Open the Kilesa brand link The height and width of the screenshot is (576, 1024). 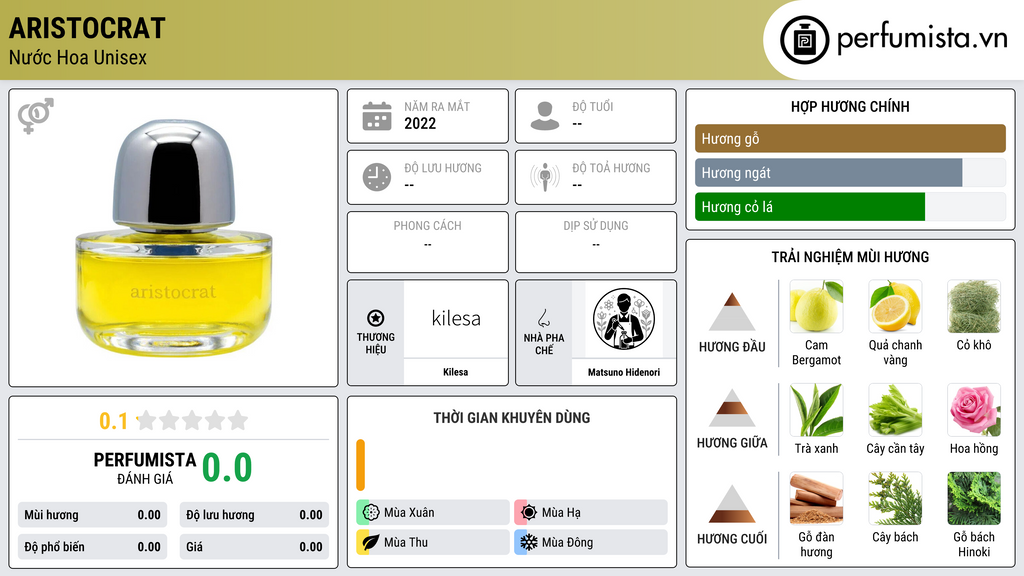click(456, 332)
